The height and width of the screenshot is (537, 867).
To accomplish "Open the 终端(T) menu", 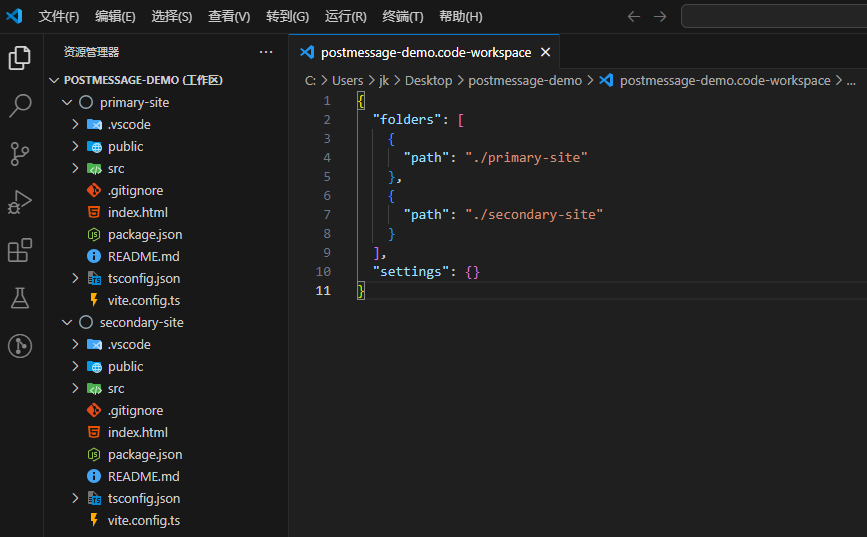I will click(403, 17).
